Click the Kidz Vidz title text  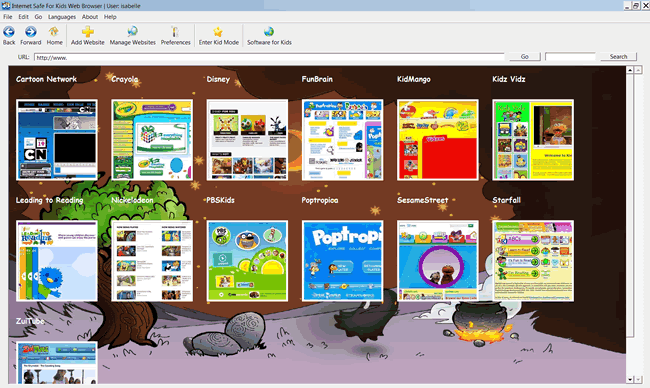[509, 79]
